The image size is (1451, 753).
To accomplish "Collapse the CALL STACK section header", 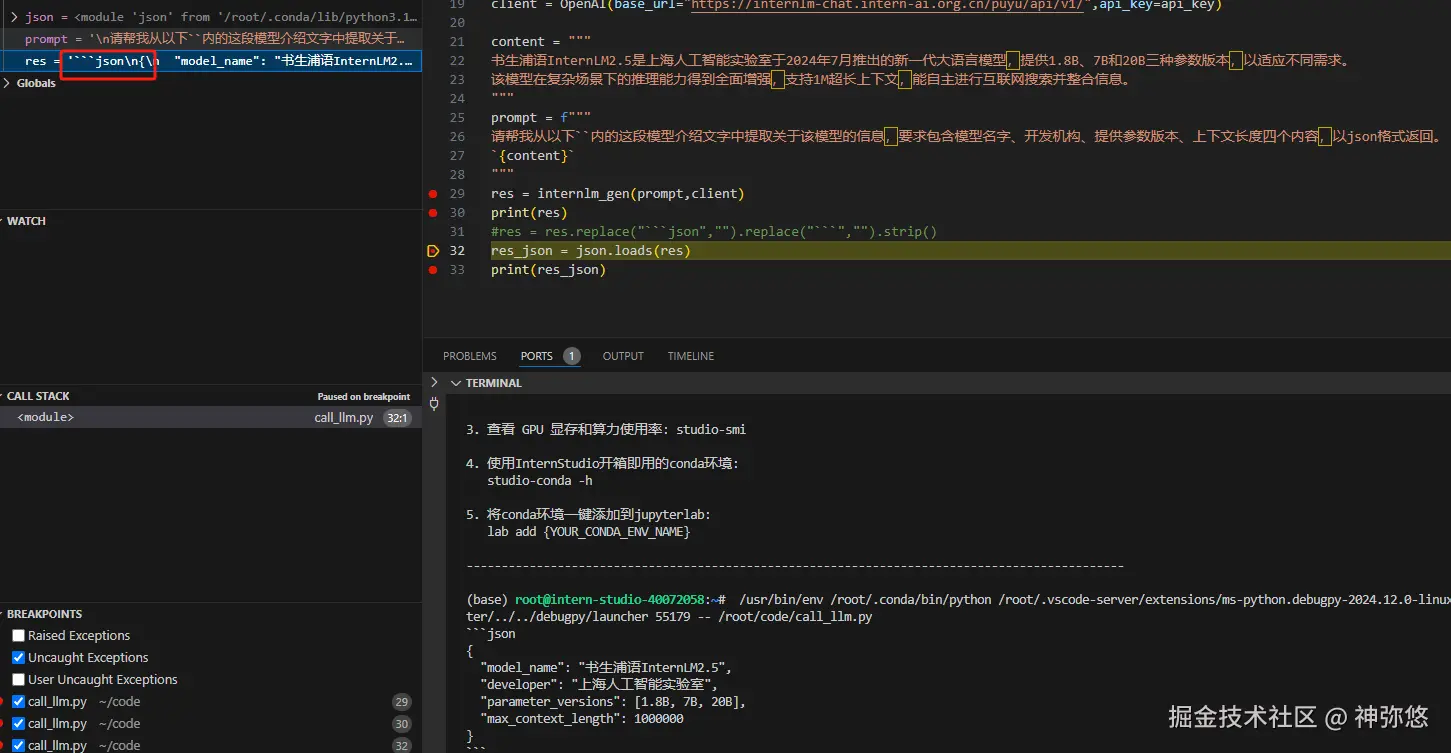I will (x=38, y=396).
